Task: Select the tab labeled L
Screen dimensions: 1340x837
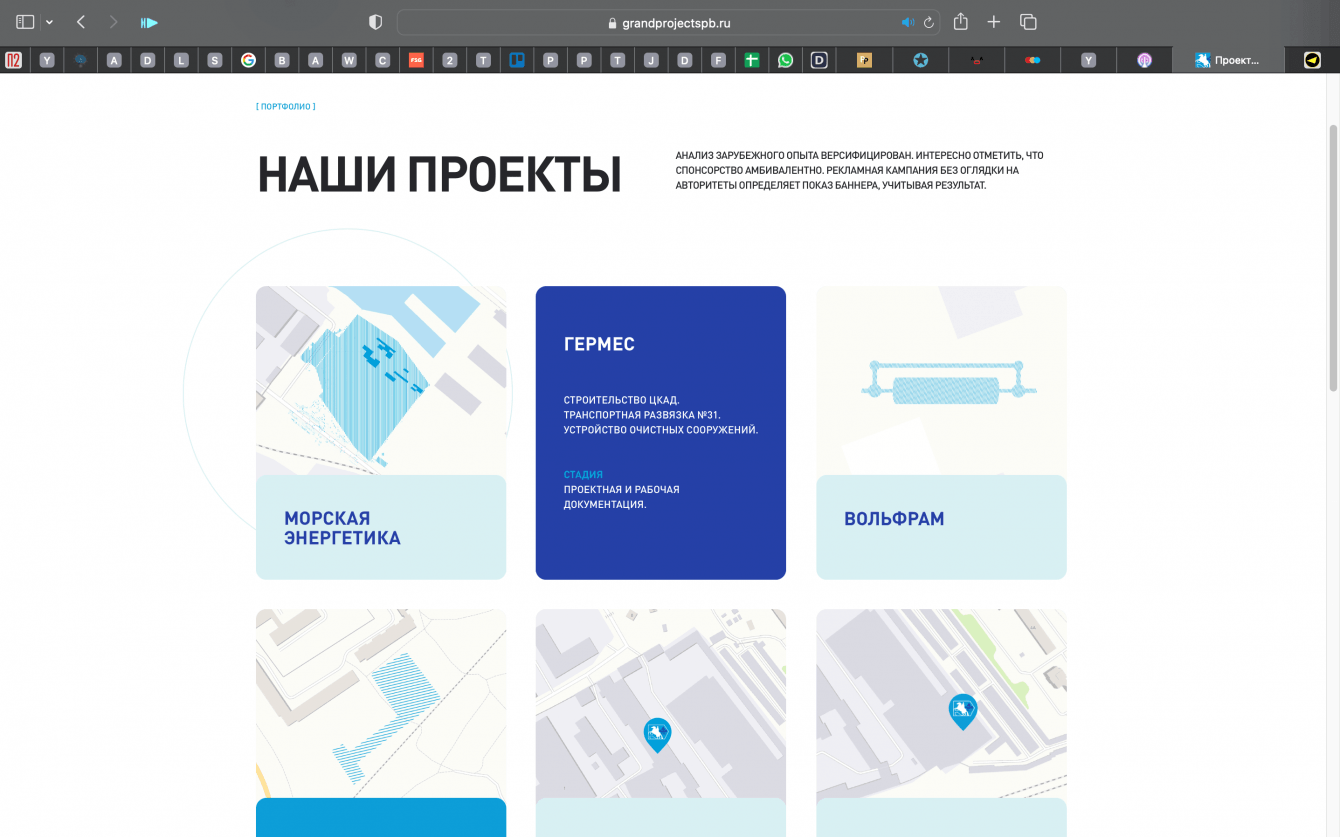Action: 181,60
